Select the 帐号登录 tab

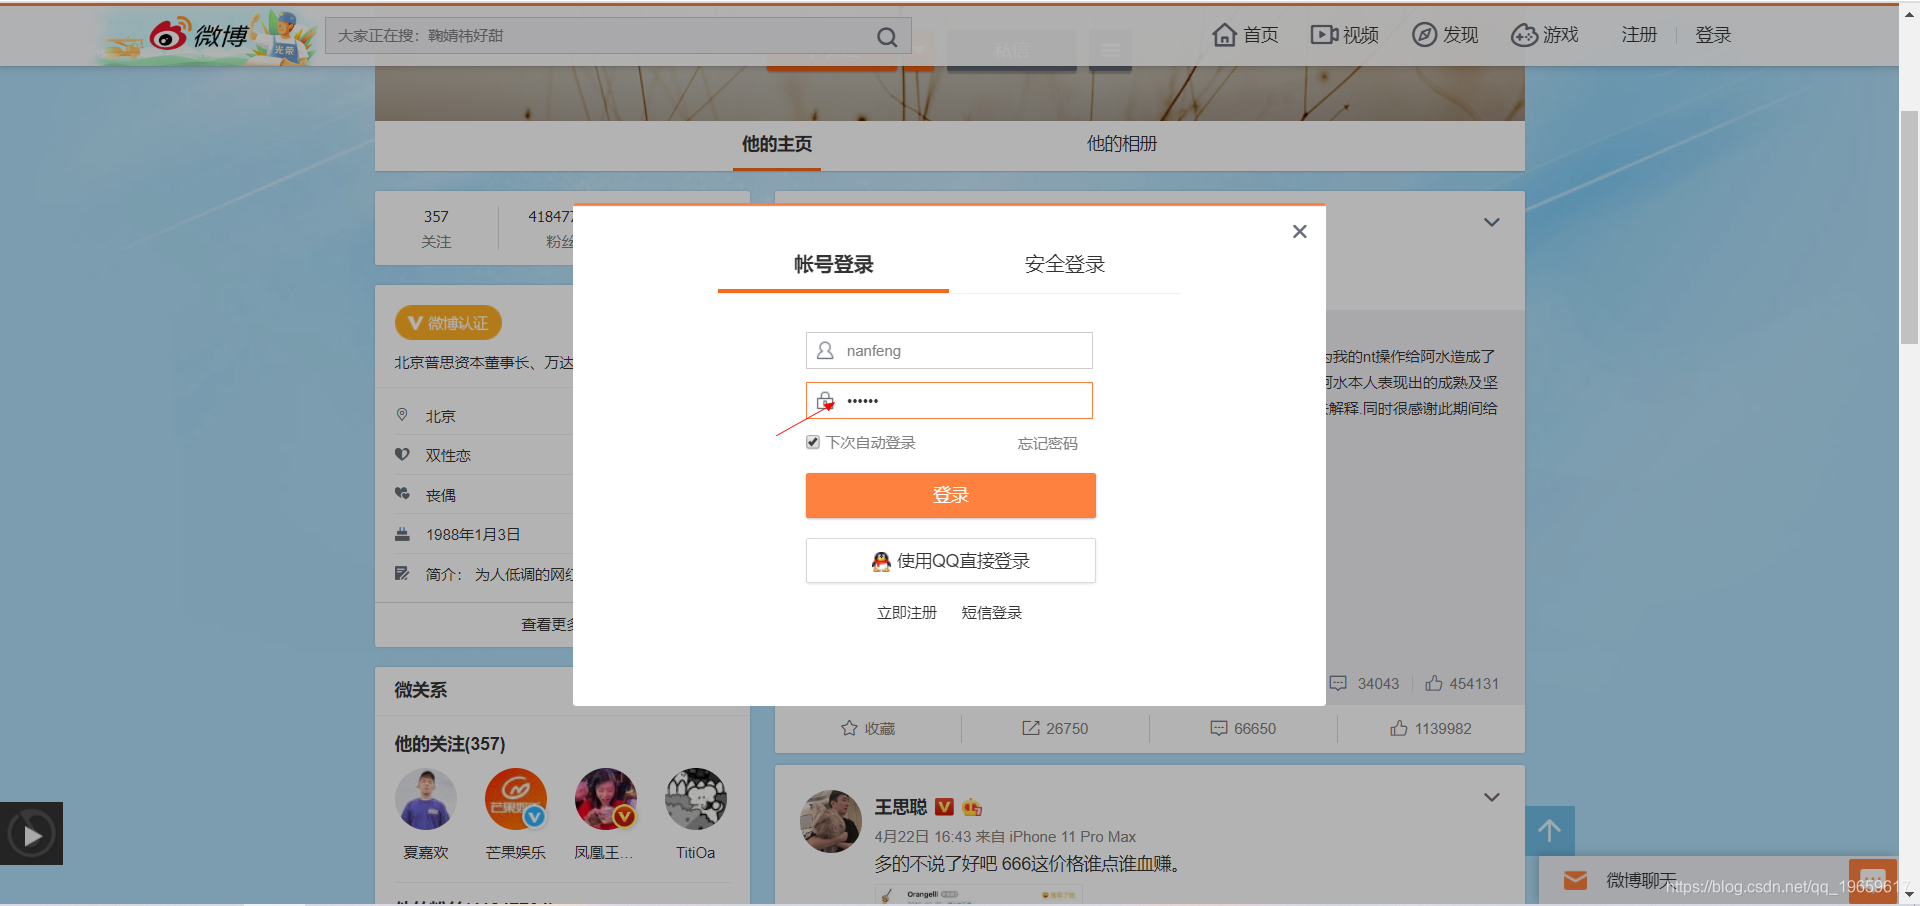pyautogui.click(x=833, y=265)
